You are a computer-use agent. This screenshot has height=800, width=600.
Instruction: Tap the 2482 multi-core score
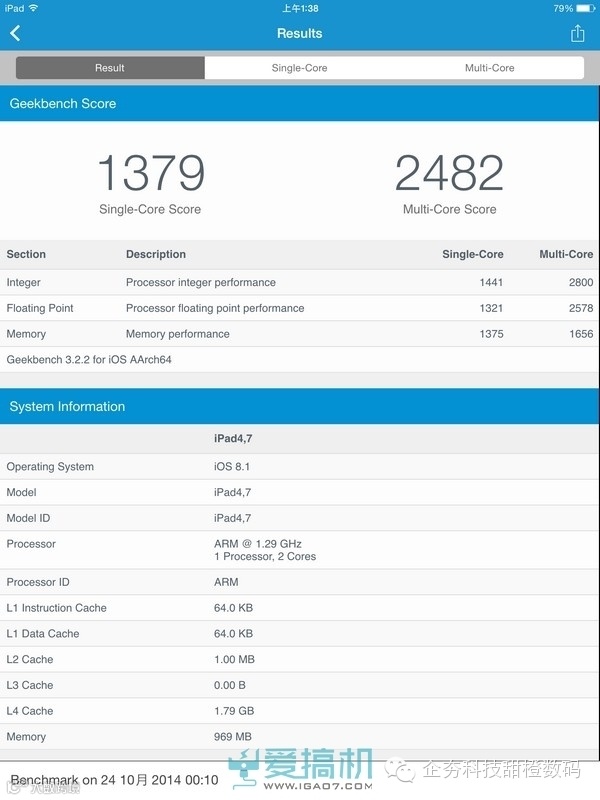(449, 173)
